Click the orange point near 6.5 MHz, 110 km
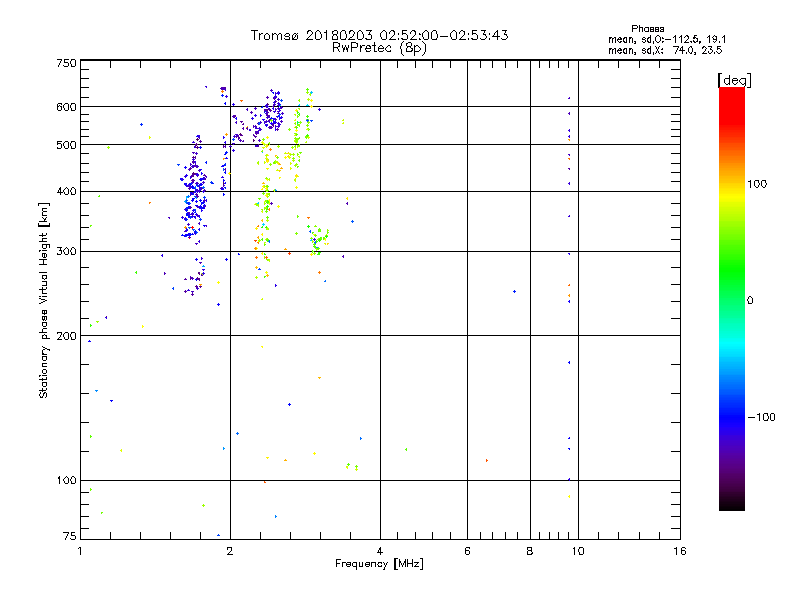 pyautogui.click(x=487, y=461)
